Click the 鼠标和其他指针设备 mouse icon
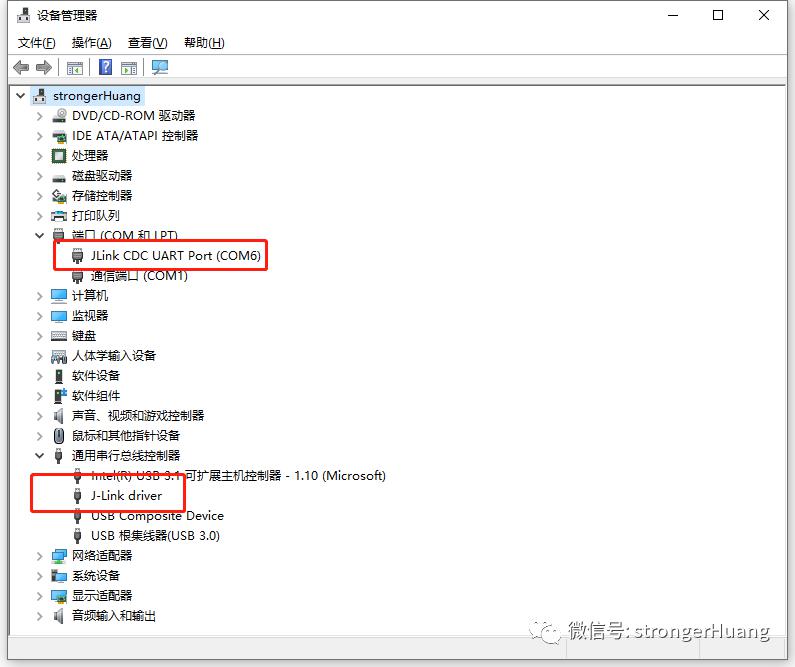The image size is (795, 667). click(x=59, y=436)
